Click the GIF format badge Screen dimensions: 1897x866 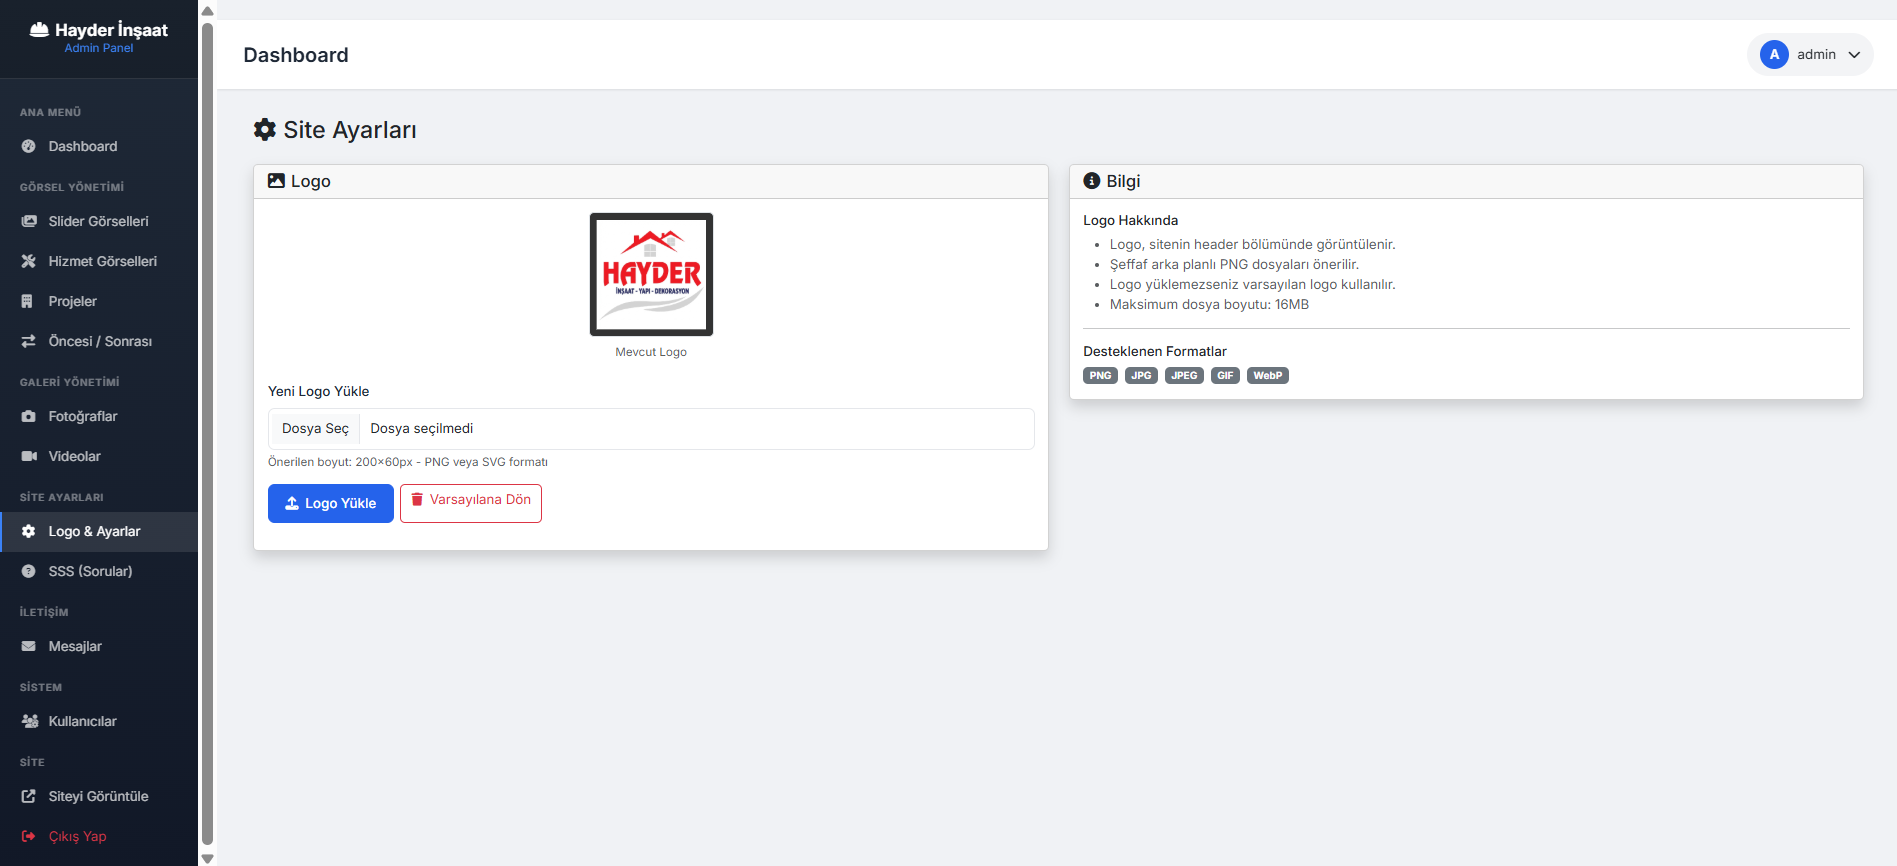(x=1225, y=376)
